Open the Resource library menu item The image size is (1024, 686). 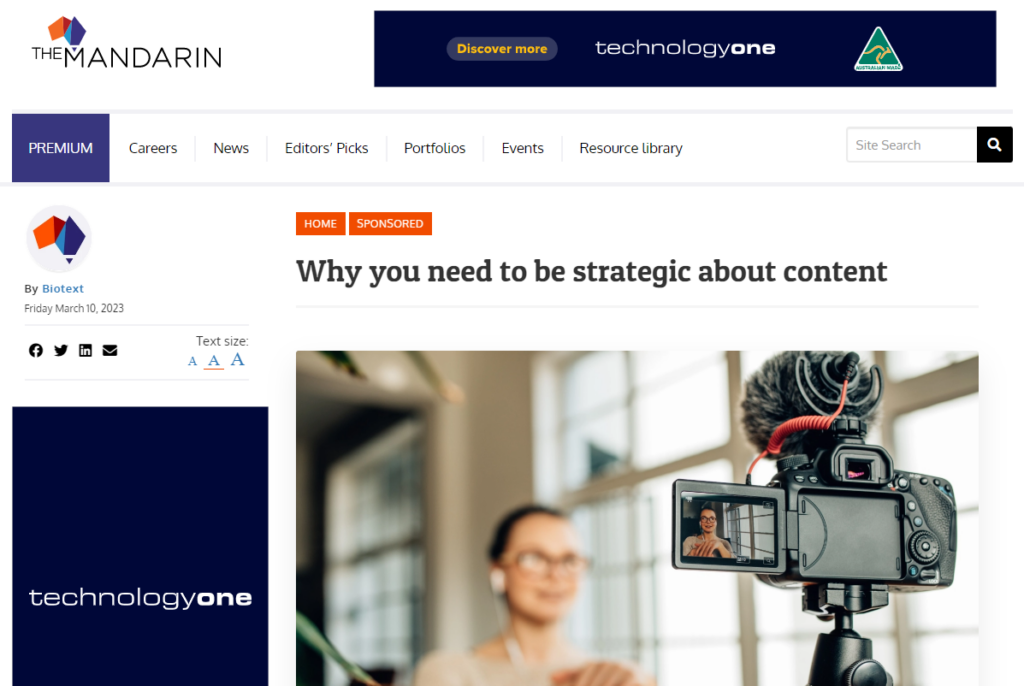click(x=631, y=148)
